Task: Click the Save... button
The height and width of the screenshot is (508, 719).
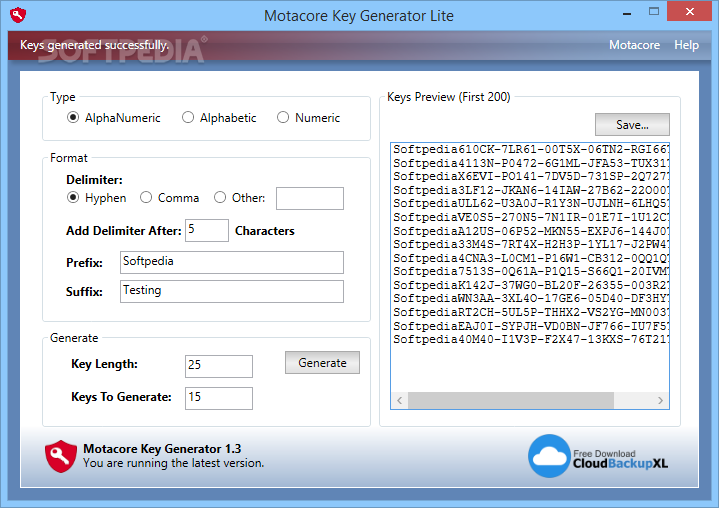Action: 632,125
